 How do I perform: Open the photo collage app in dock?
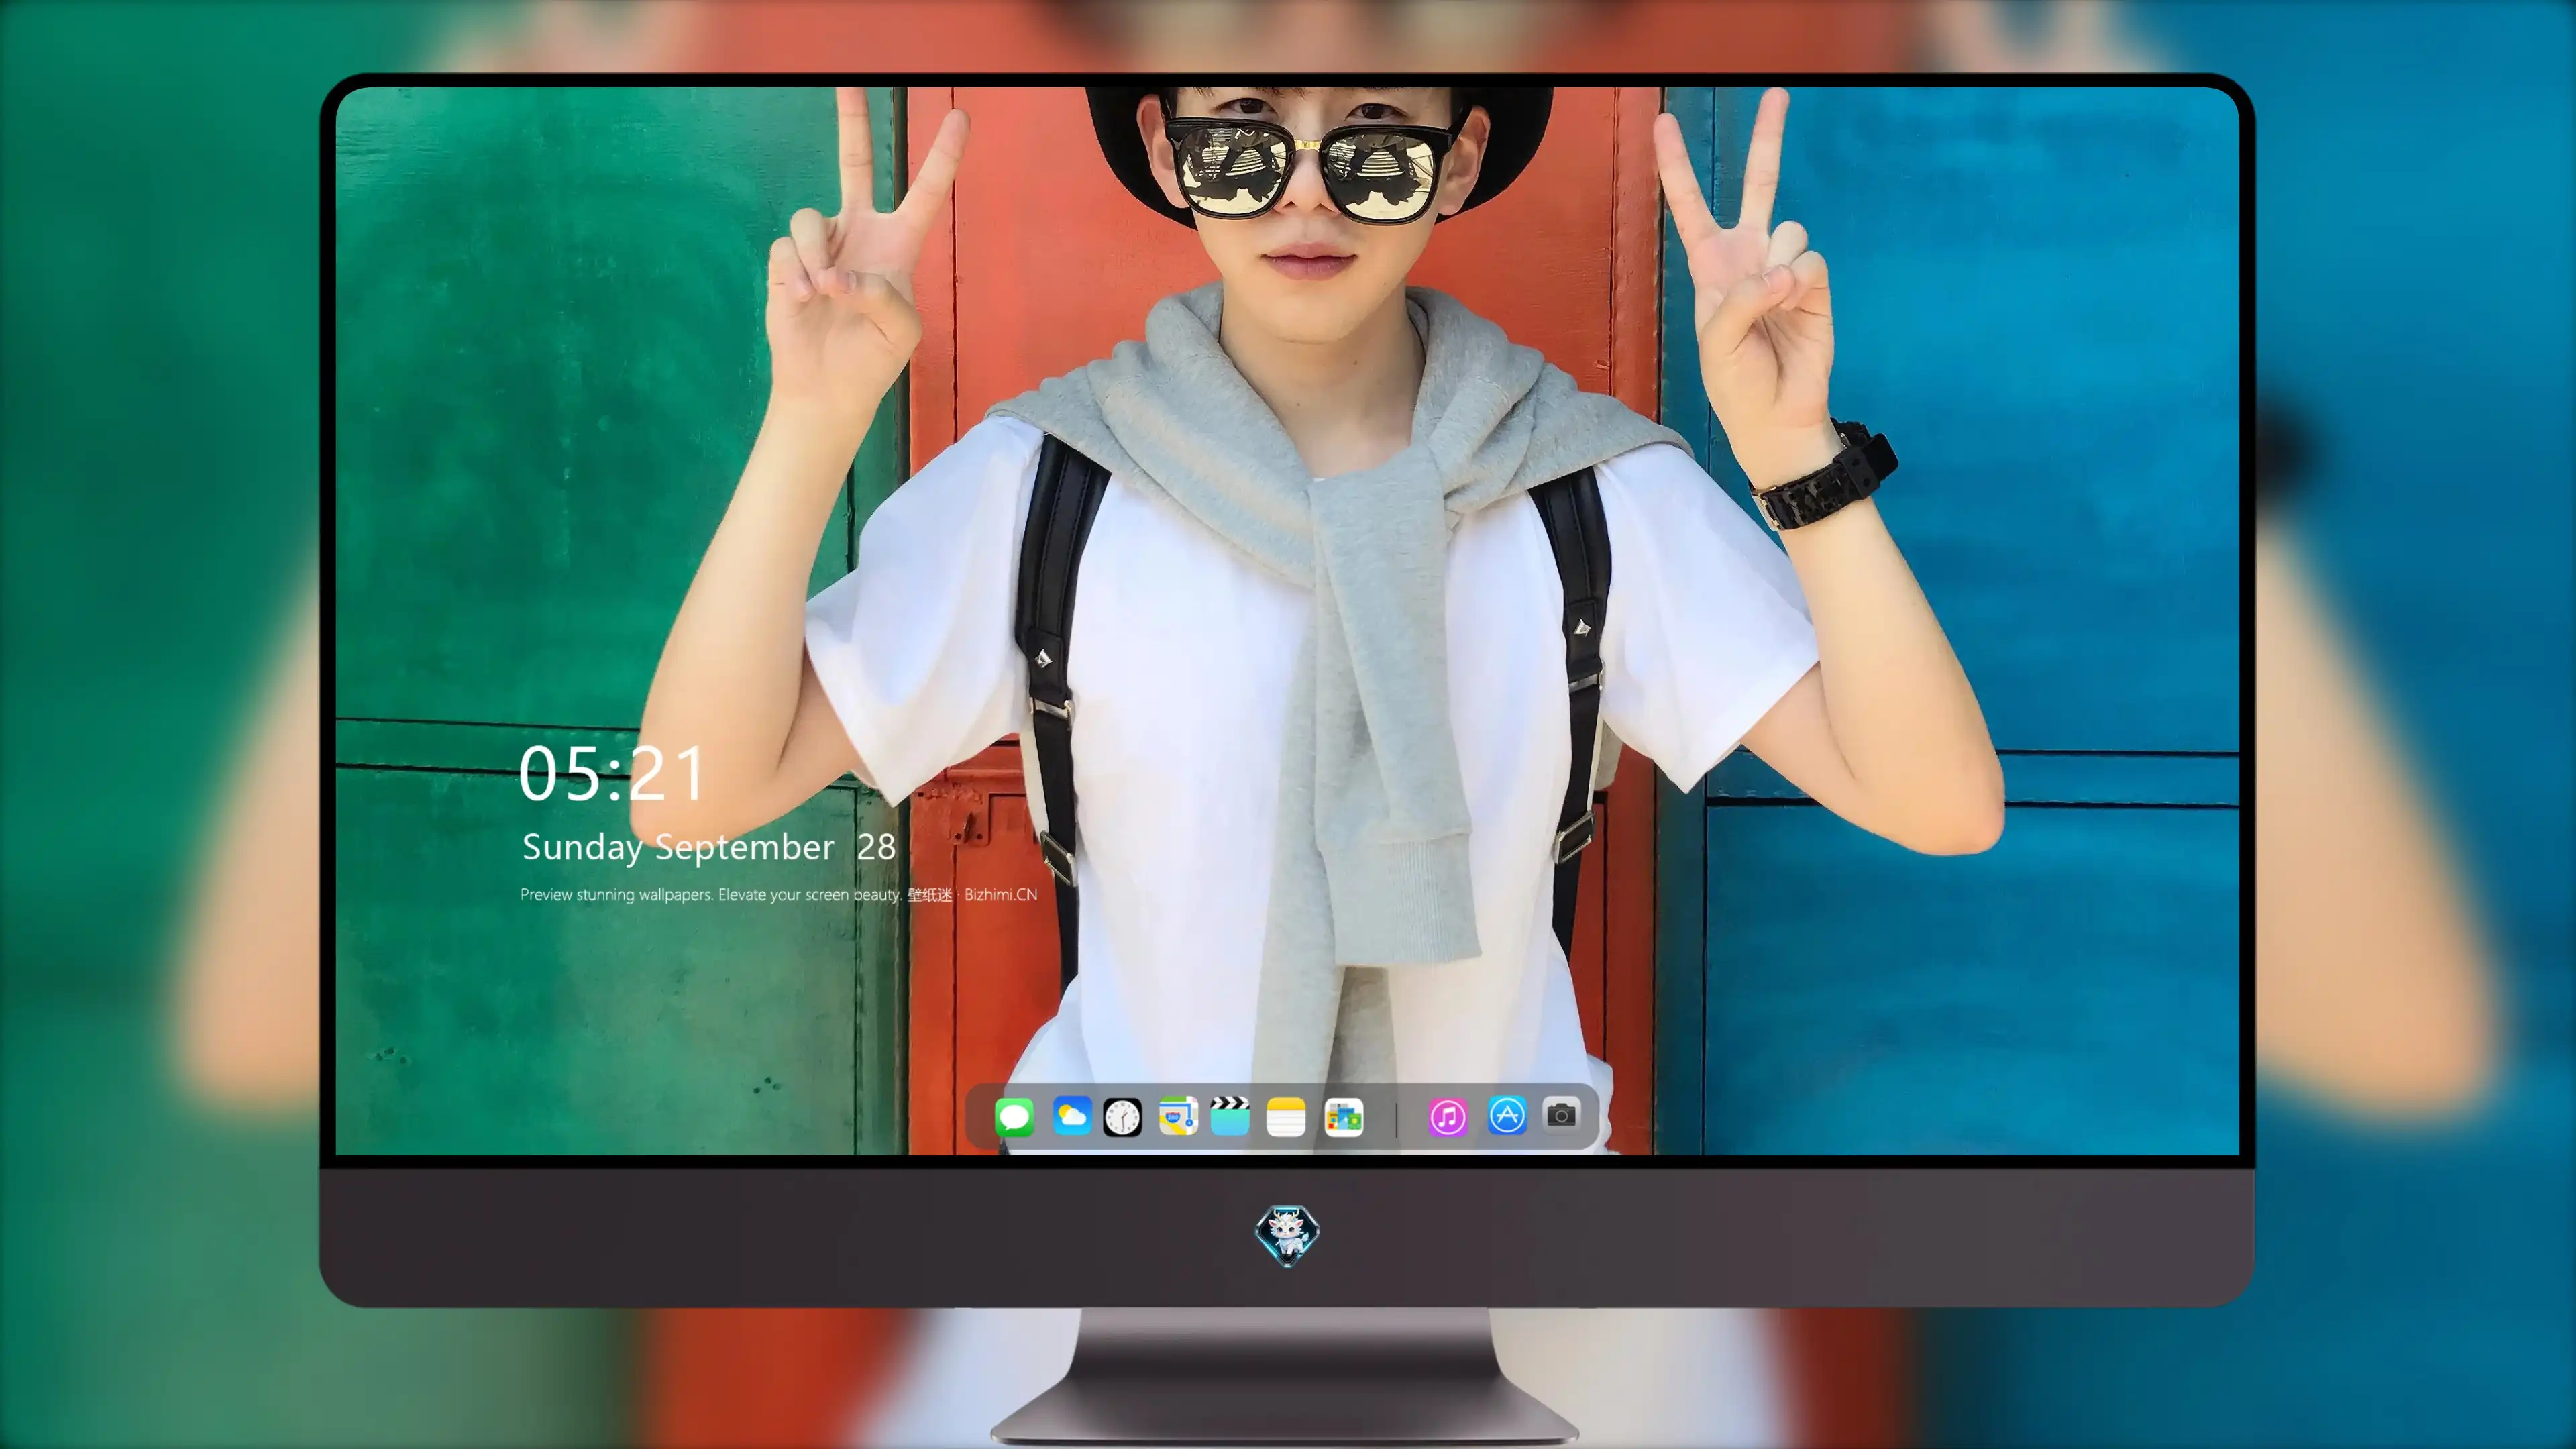click(1343, 1117)
